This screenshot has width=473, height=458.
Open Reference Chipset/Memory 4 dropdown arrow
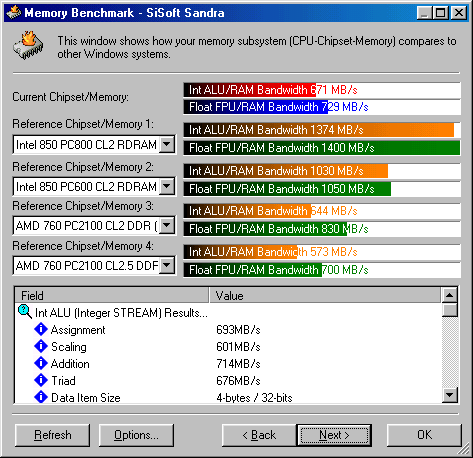click(167, 265)
